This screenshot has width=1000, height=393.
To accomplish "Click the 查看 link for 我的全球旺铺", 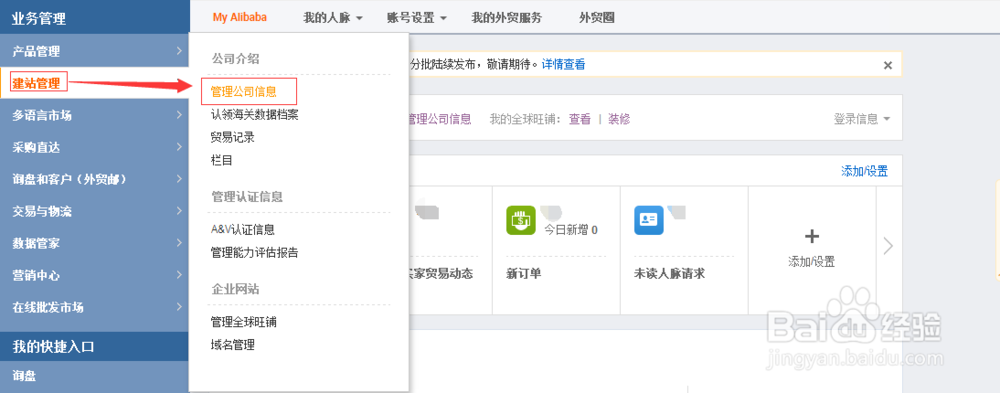I will coord(580,119).
